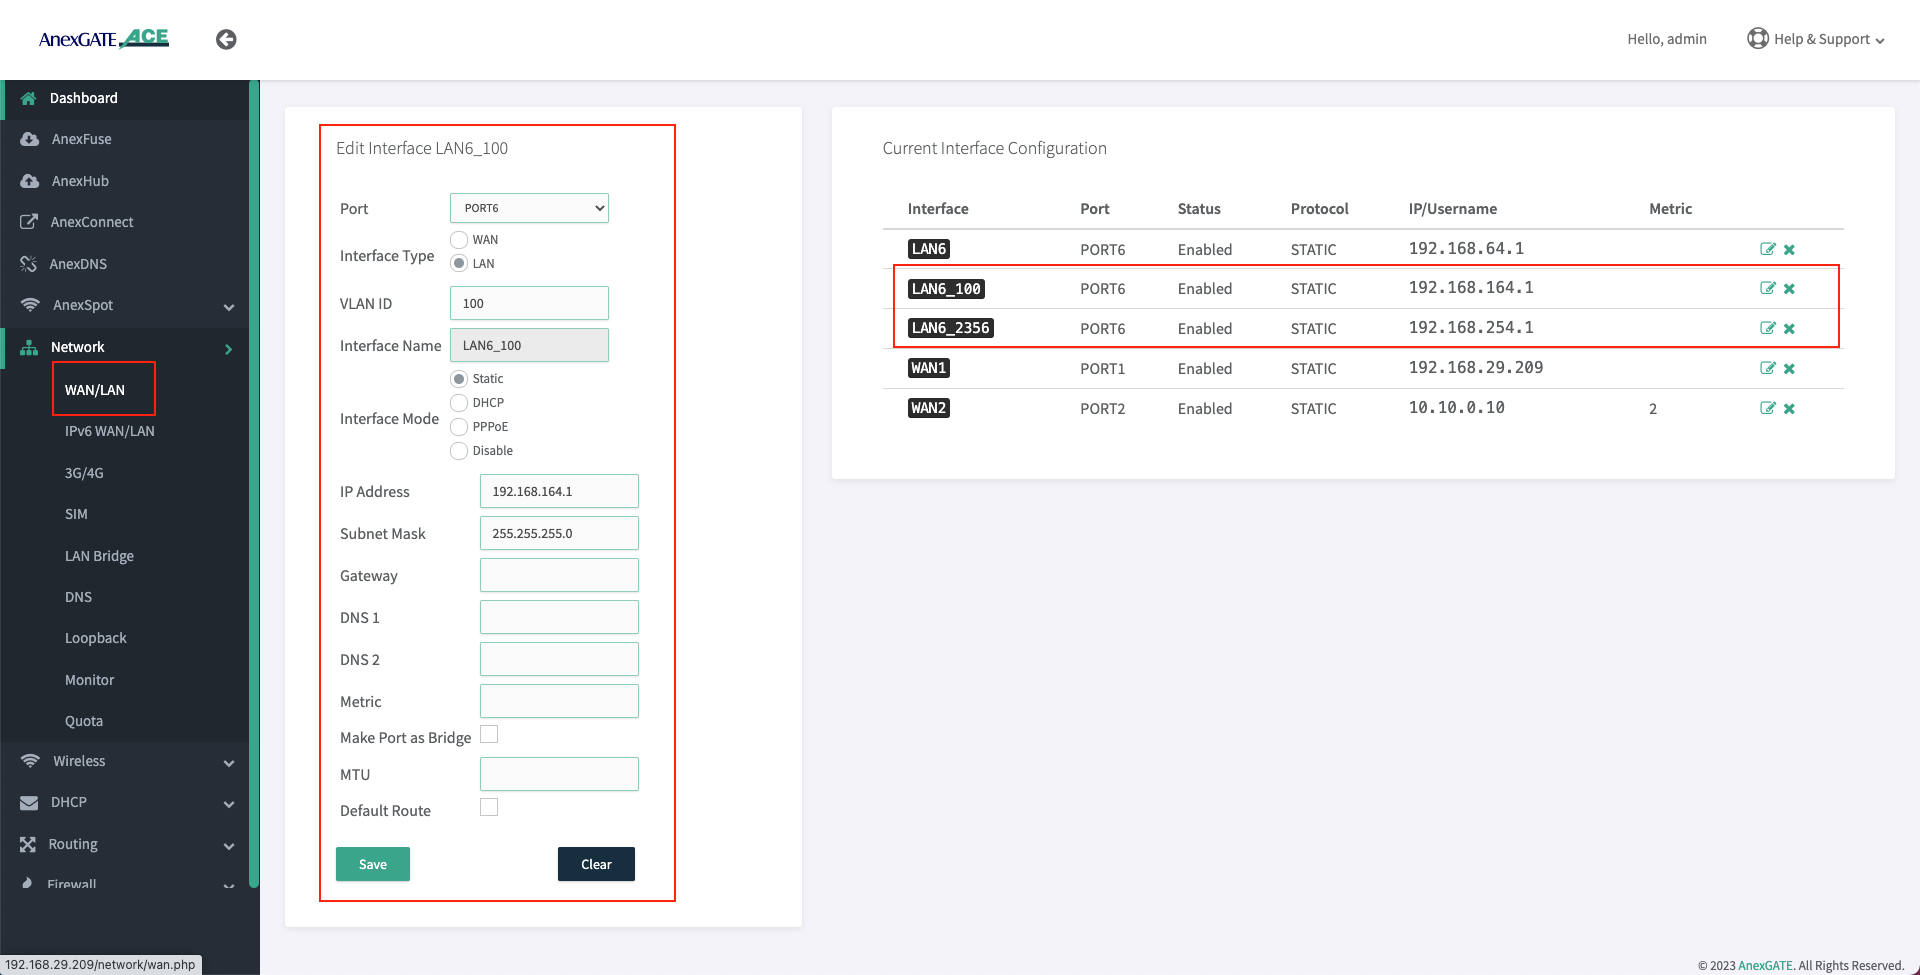1920x975 pixels.
Task: Check the Make Port as Bridge checkbox
Action: (489, 734)
